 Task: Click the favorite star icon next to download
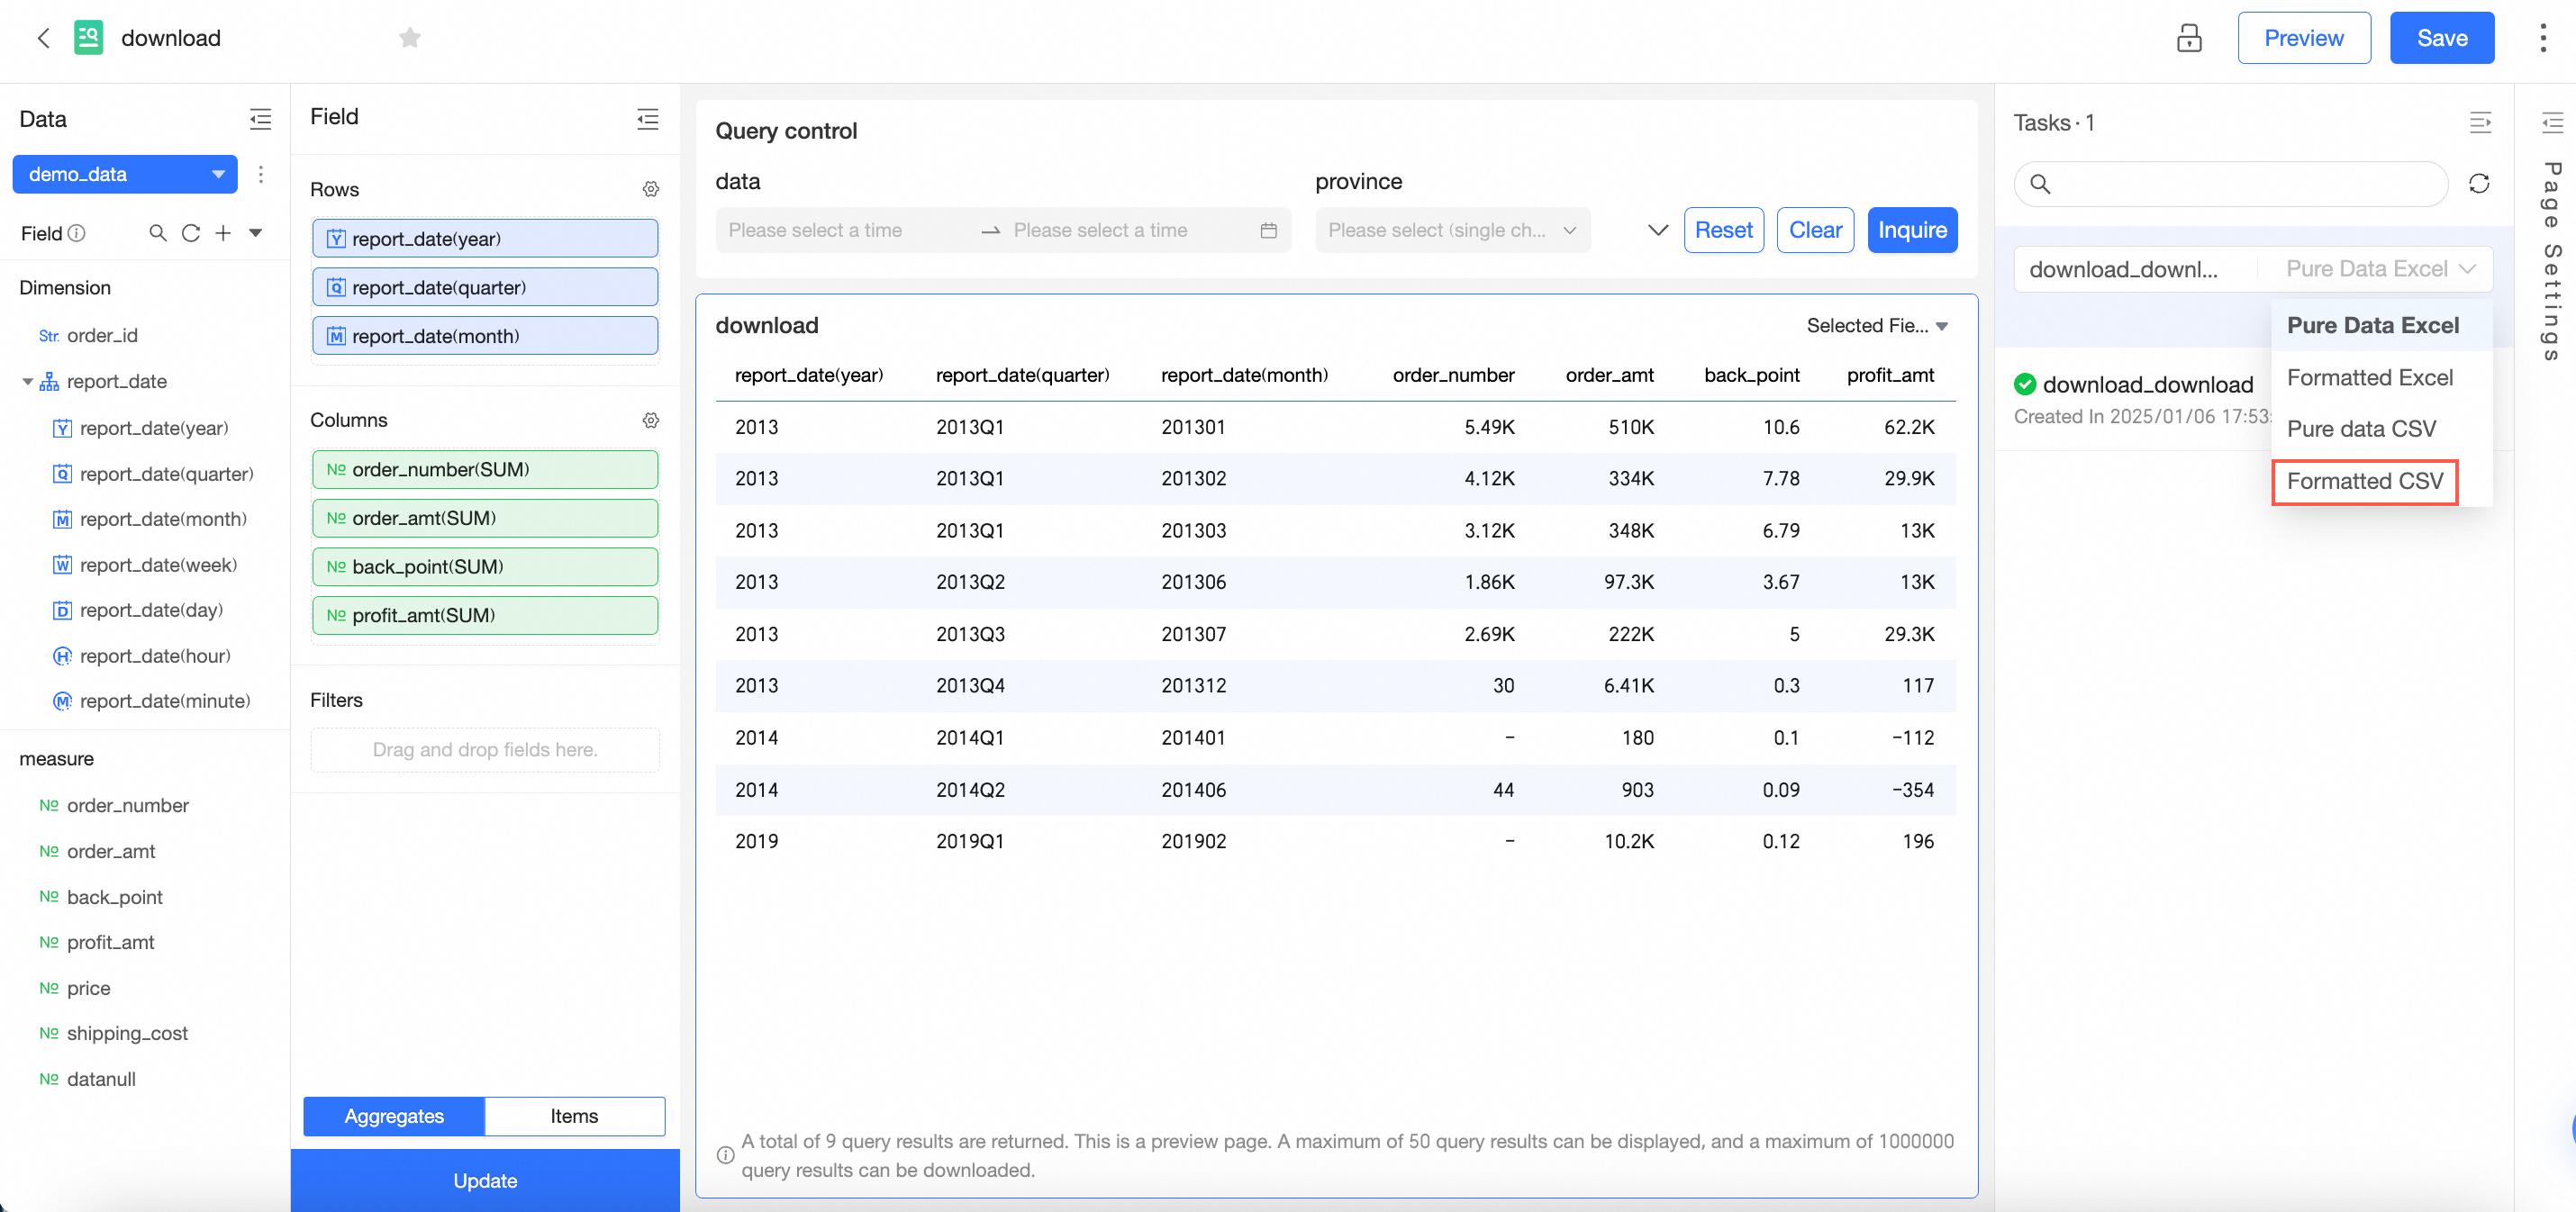click(409, 38)
